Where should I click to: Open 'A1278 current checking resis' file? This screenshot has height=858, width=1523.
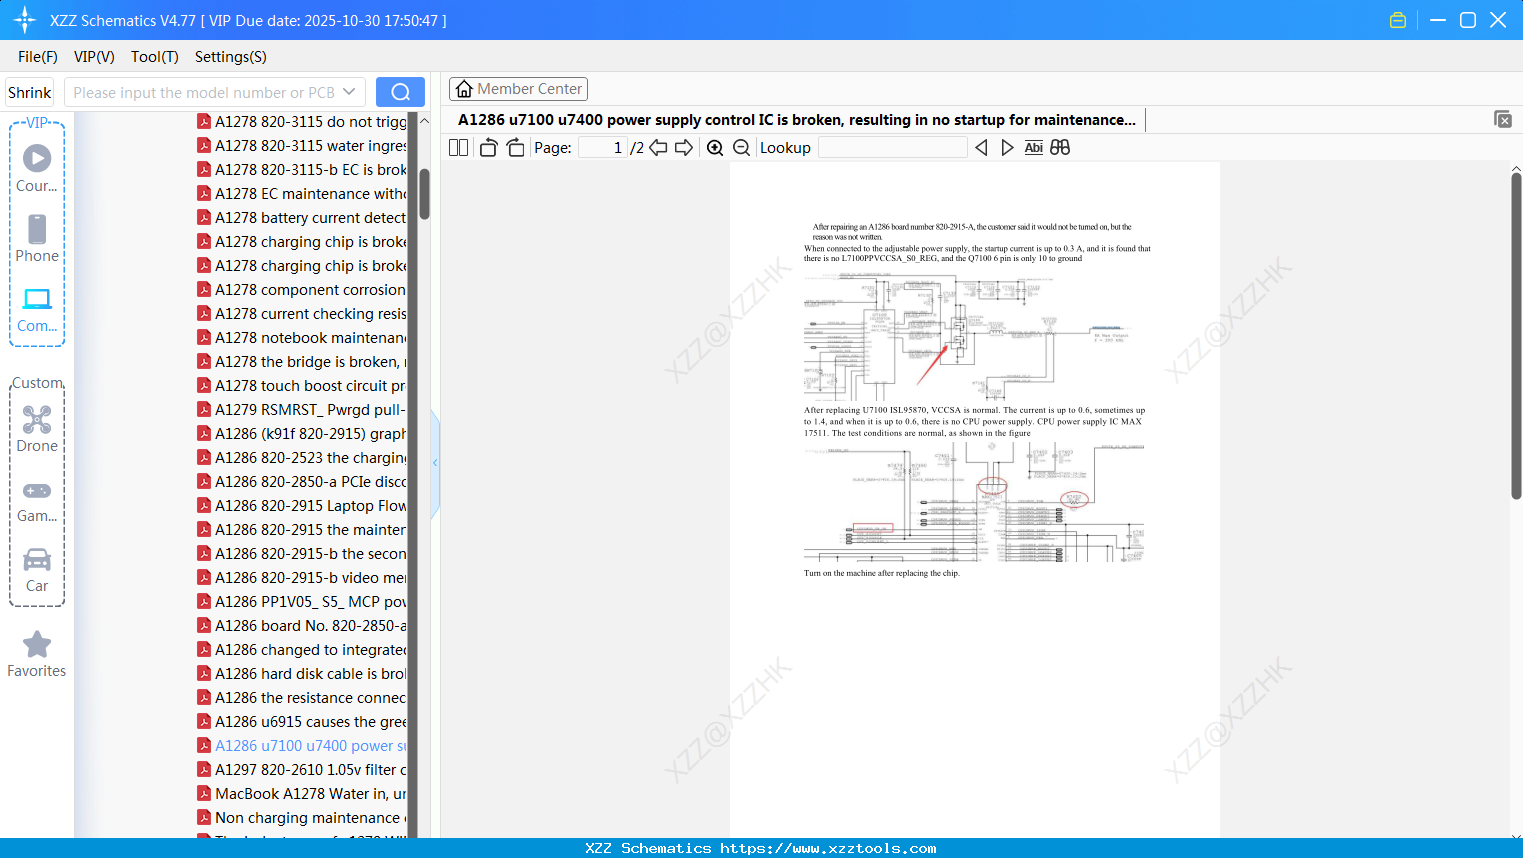[301, 313]
